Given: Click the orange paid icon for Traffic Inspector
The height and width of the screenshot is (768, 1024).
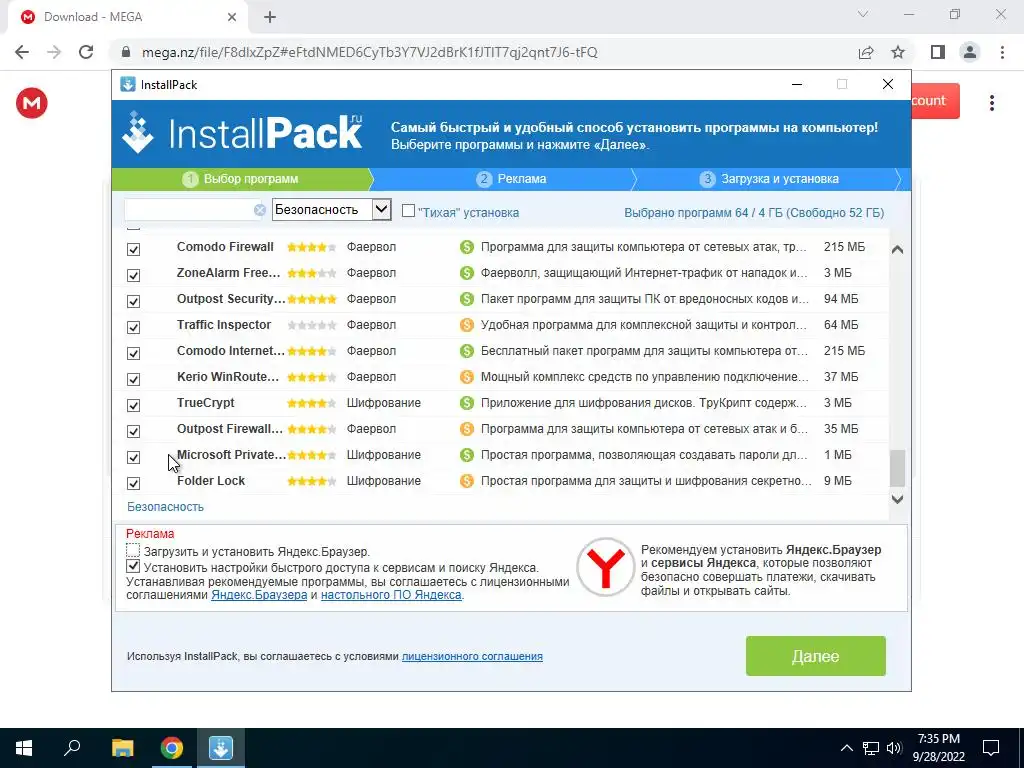Looking at the screenshot, I should pos(466,325).
